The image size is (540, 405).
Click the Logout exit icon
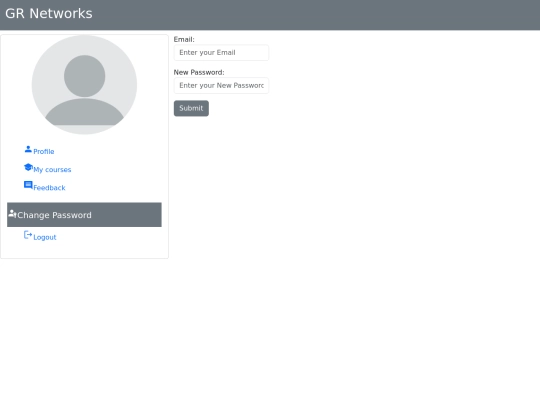pos(28,235)
